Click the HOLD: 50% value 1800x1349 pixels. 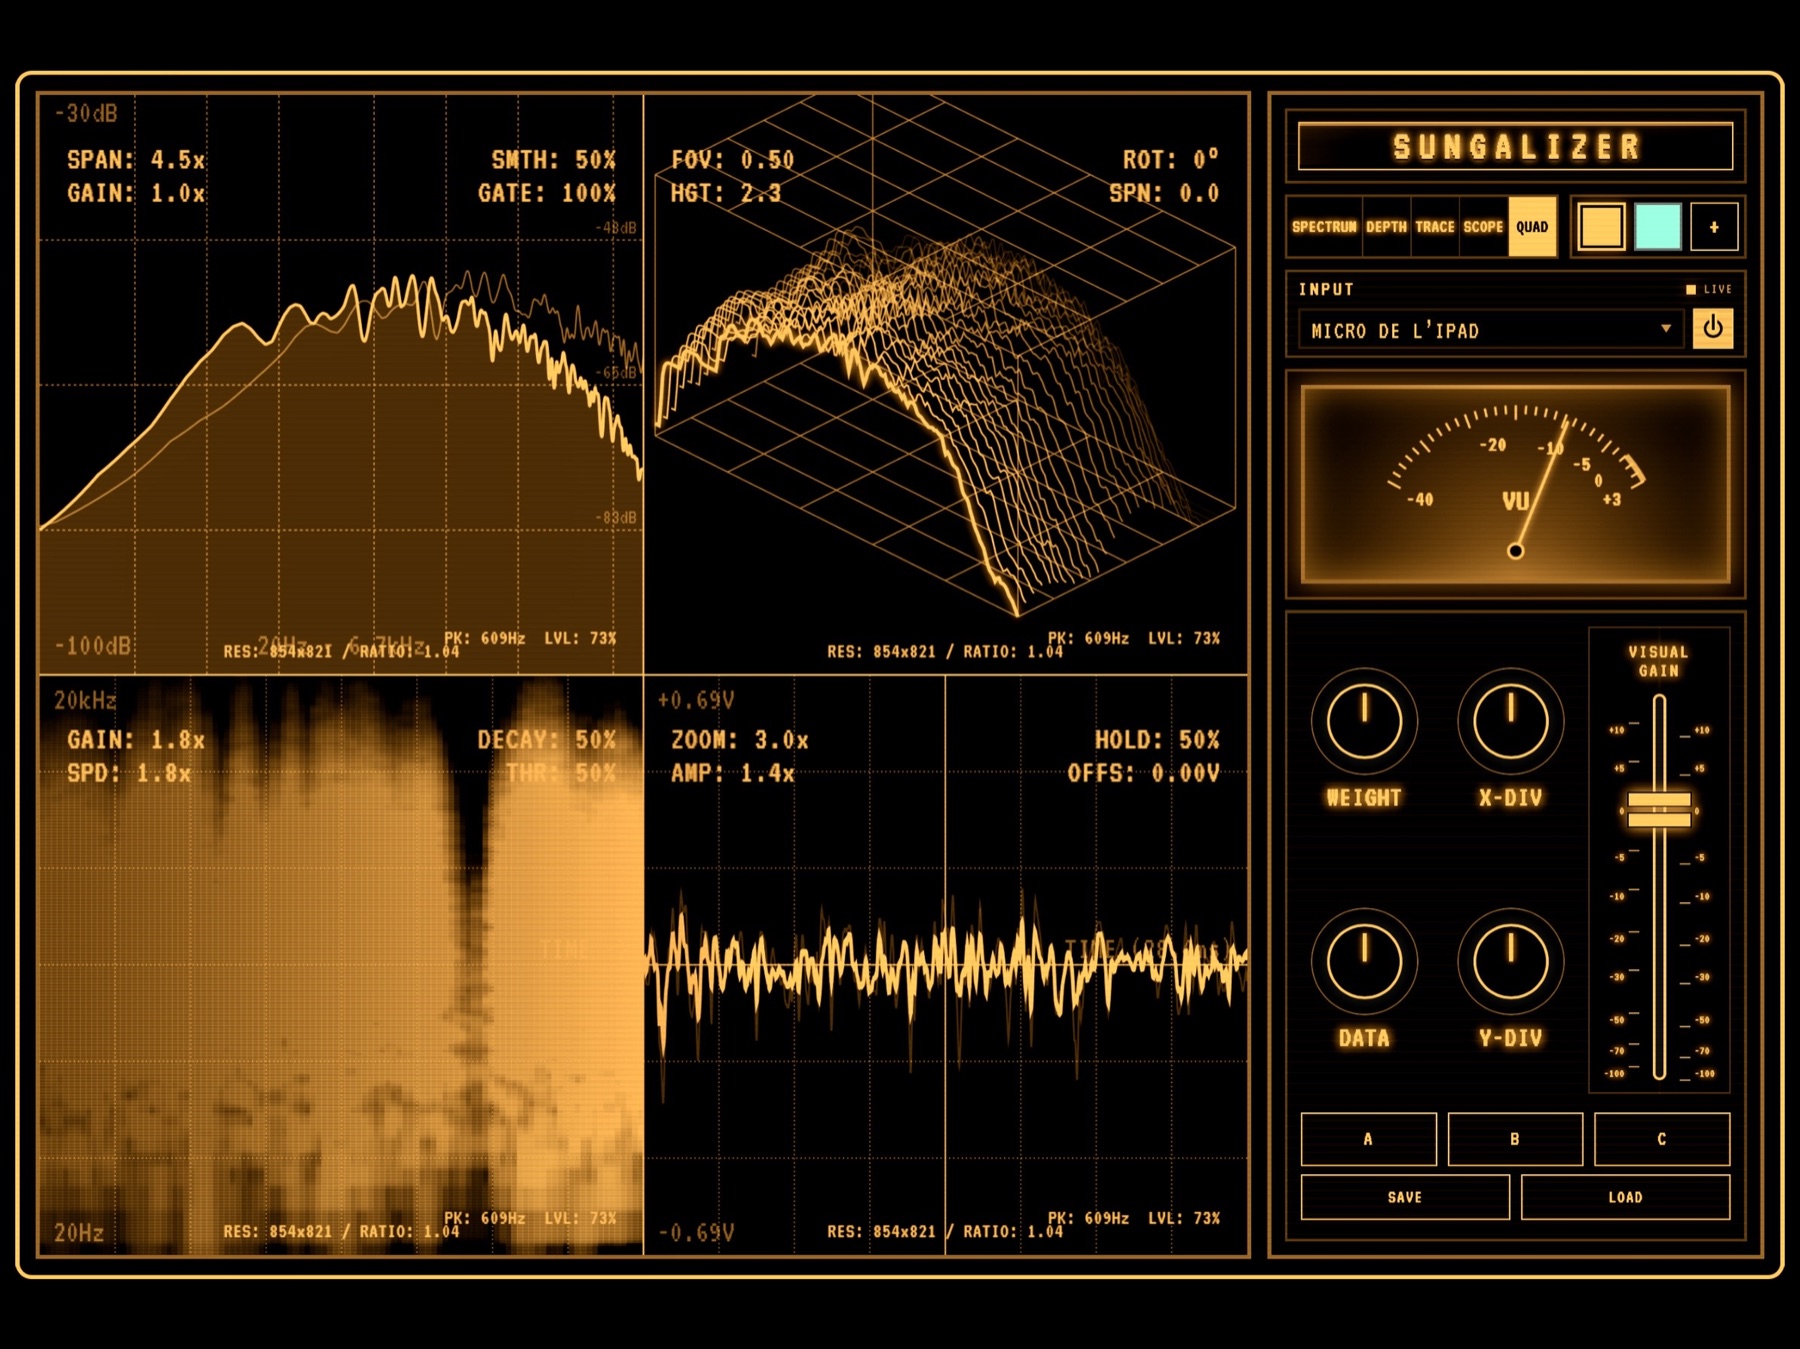(1157, 740)
